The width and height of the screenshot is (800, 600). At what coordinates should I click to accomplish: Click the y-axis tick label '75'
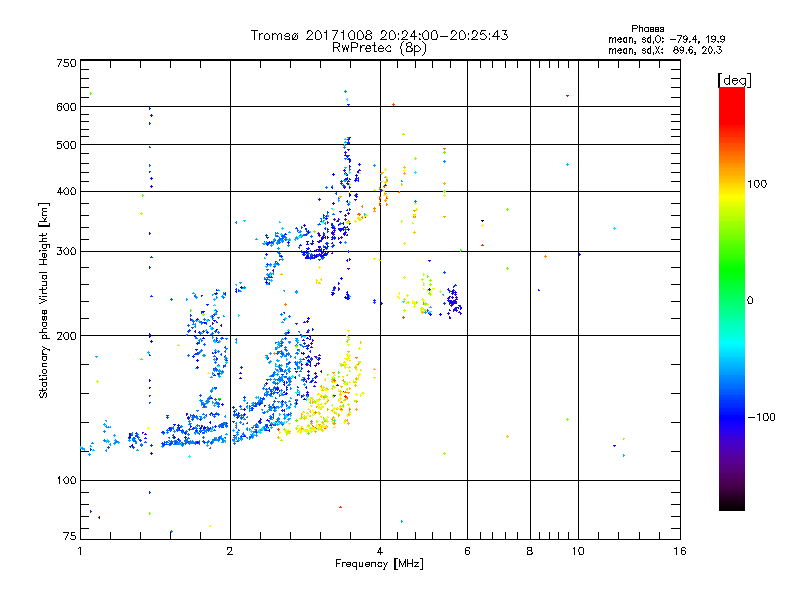[x=70, y=536]
